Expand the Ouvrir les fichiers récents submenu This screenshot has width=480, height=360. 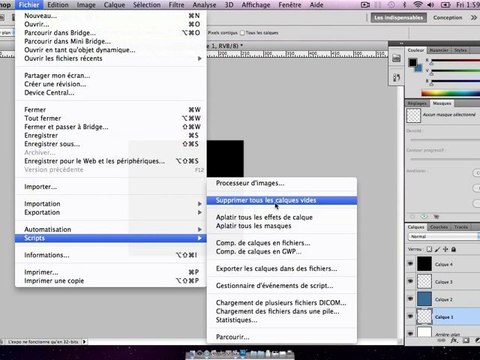click(112, 58)
